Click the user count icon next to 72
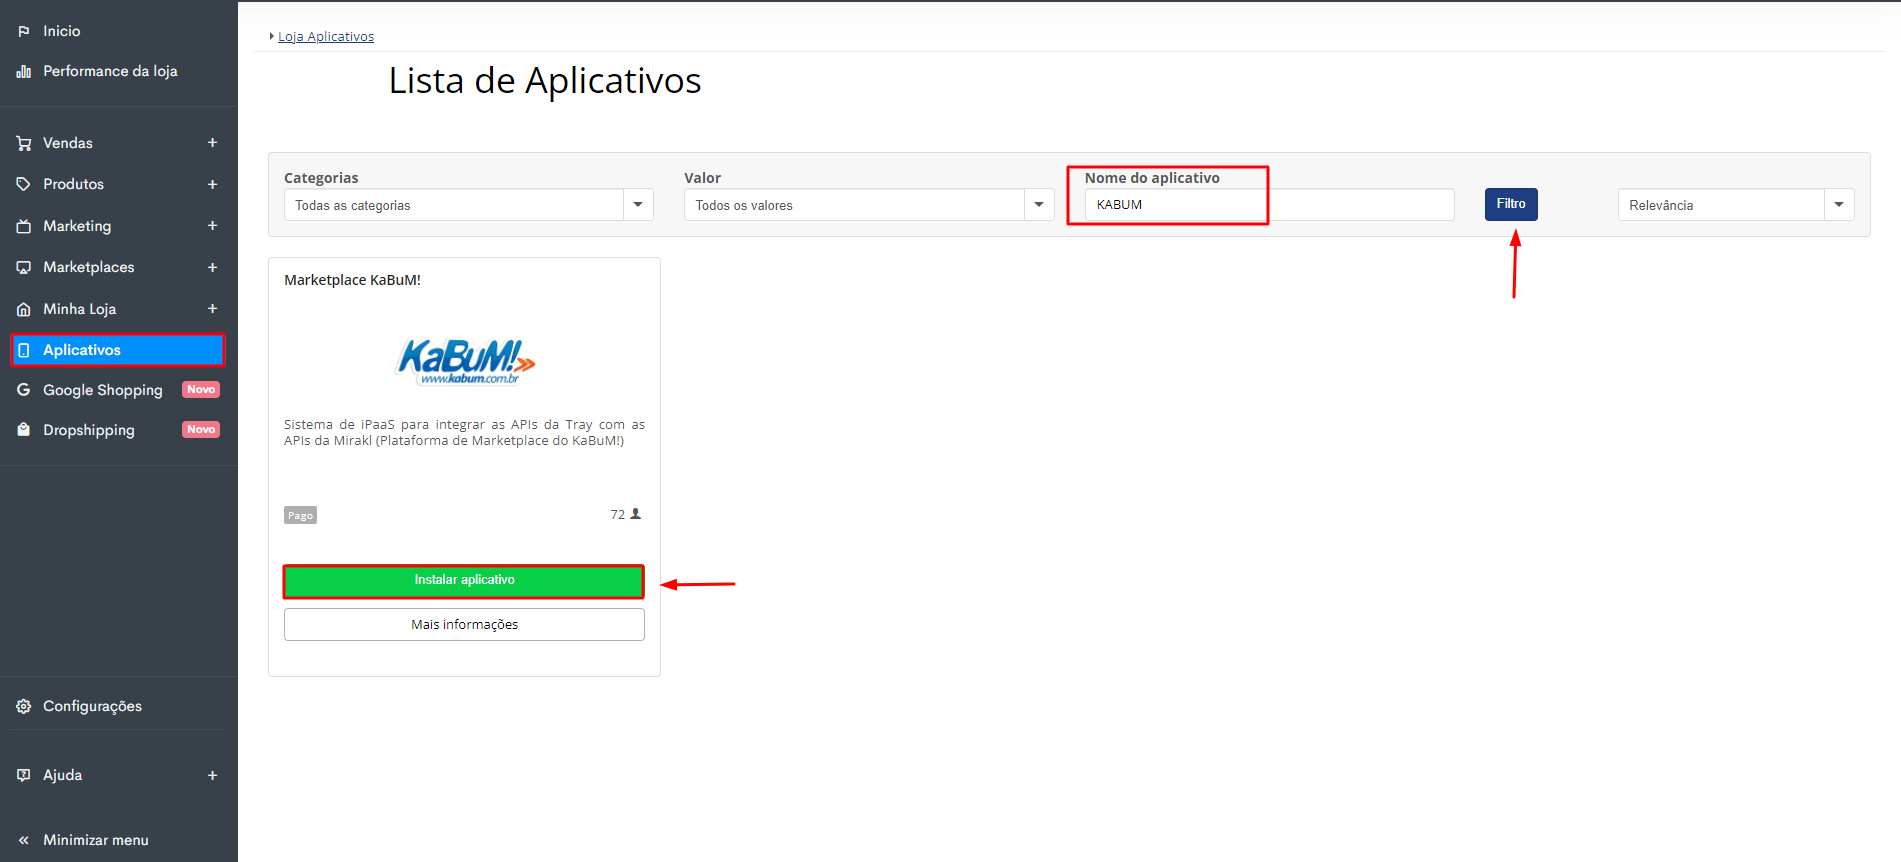The width and height of the screenshot is (1901, 862). (635, 514)
